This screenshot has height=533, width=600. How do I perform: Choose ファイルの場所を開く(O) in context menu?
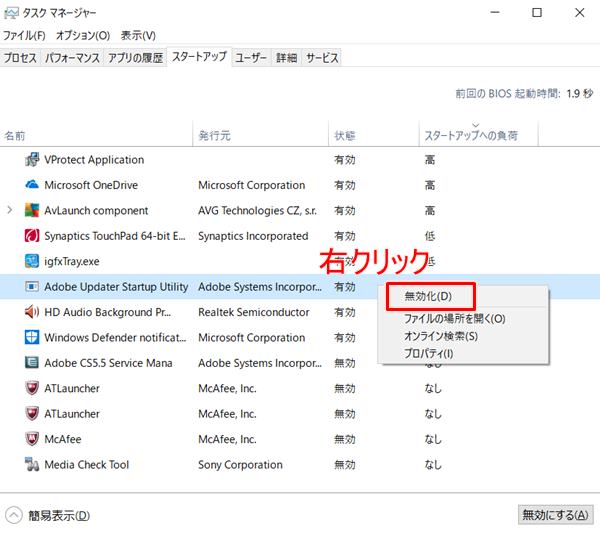click(455, 318)
